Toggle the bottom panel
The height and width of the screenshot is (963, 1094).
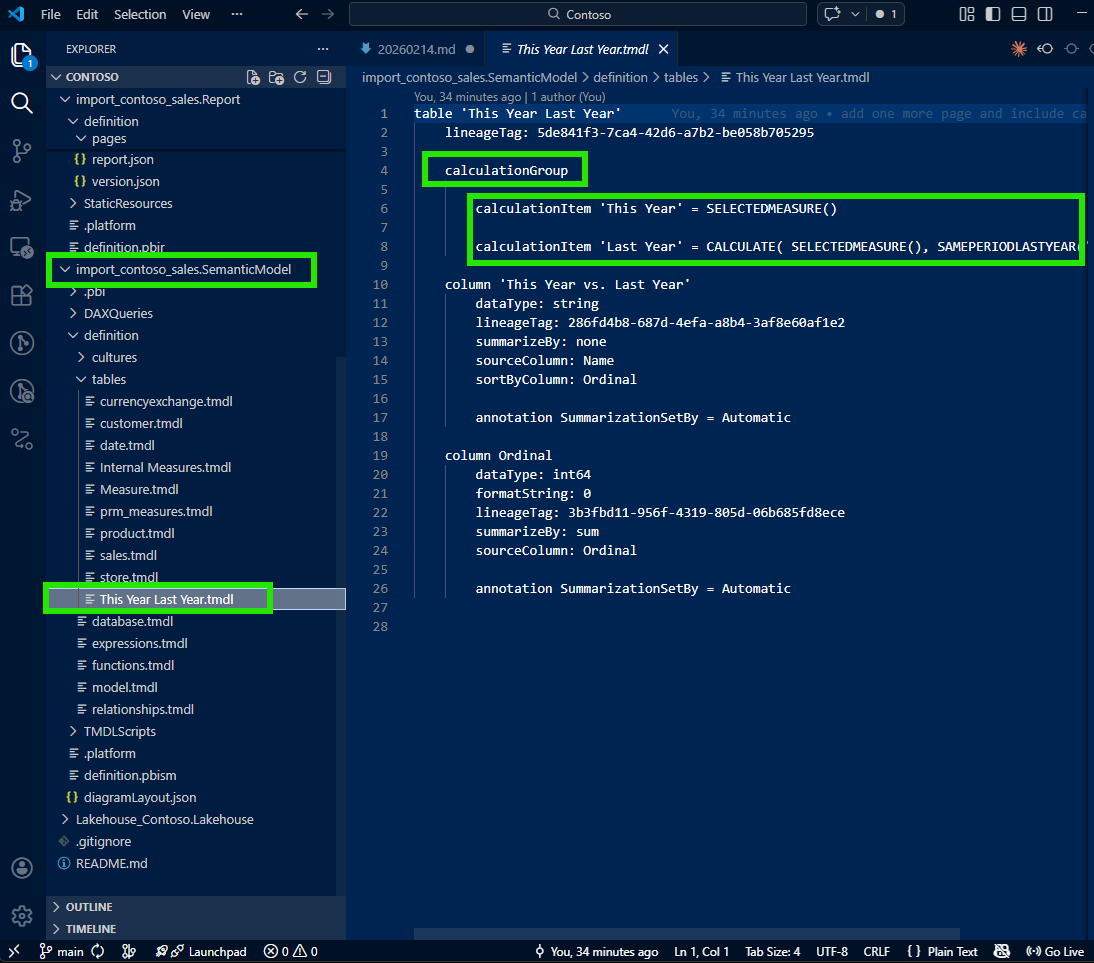1019,14
